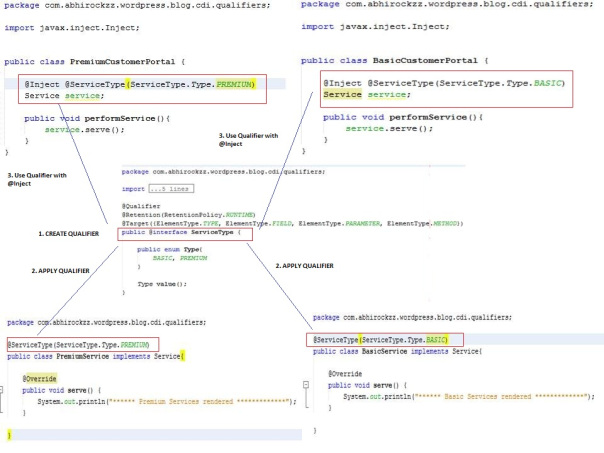Click @Override in the BasicService class
Image resolution: width=604 pixels, height=453 pixels.
[x=345, y=374]
